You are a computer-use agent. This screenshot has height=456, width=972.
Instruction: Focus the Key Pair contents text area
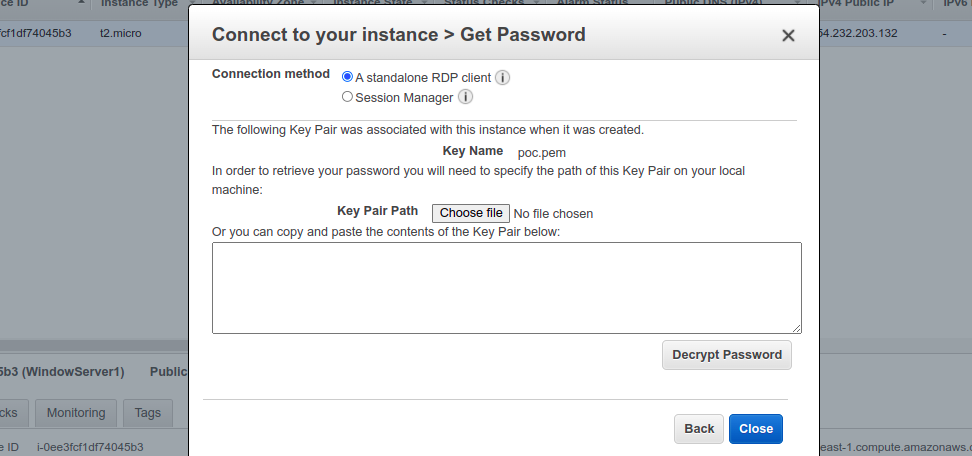click(506, 288)
